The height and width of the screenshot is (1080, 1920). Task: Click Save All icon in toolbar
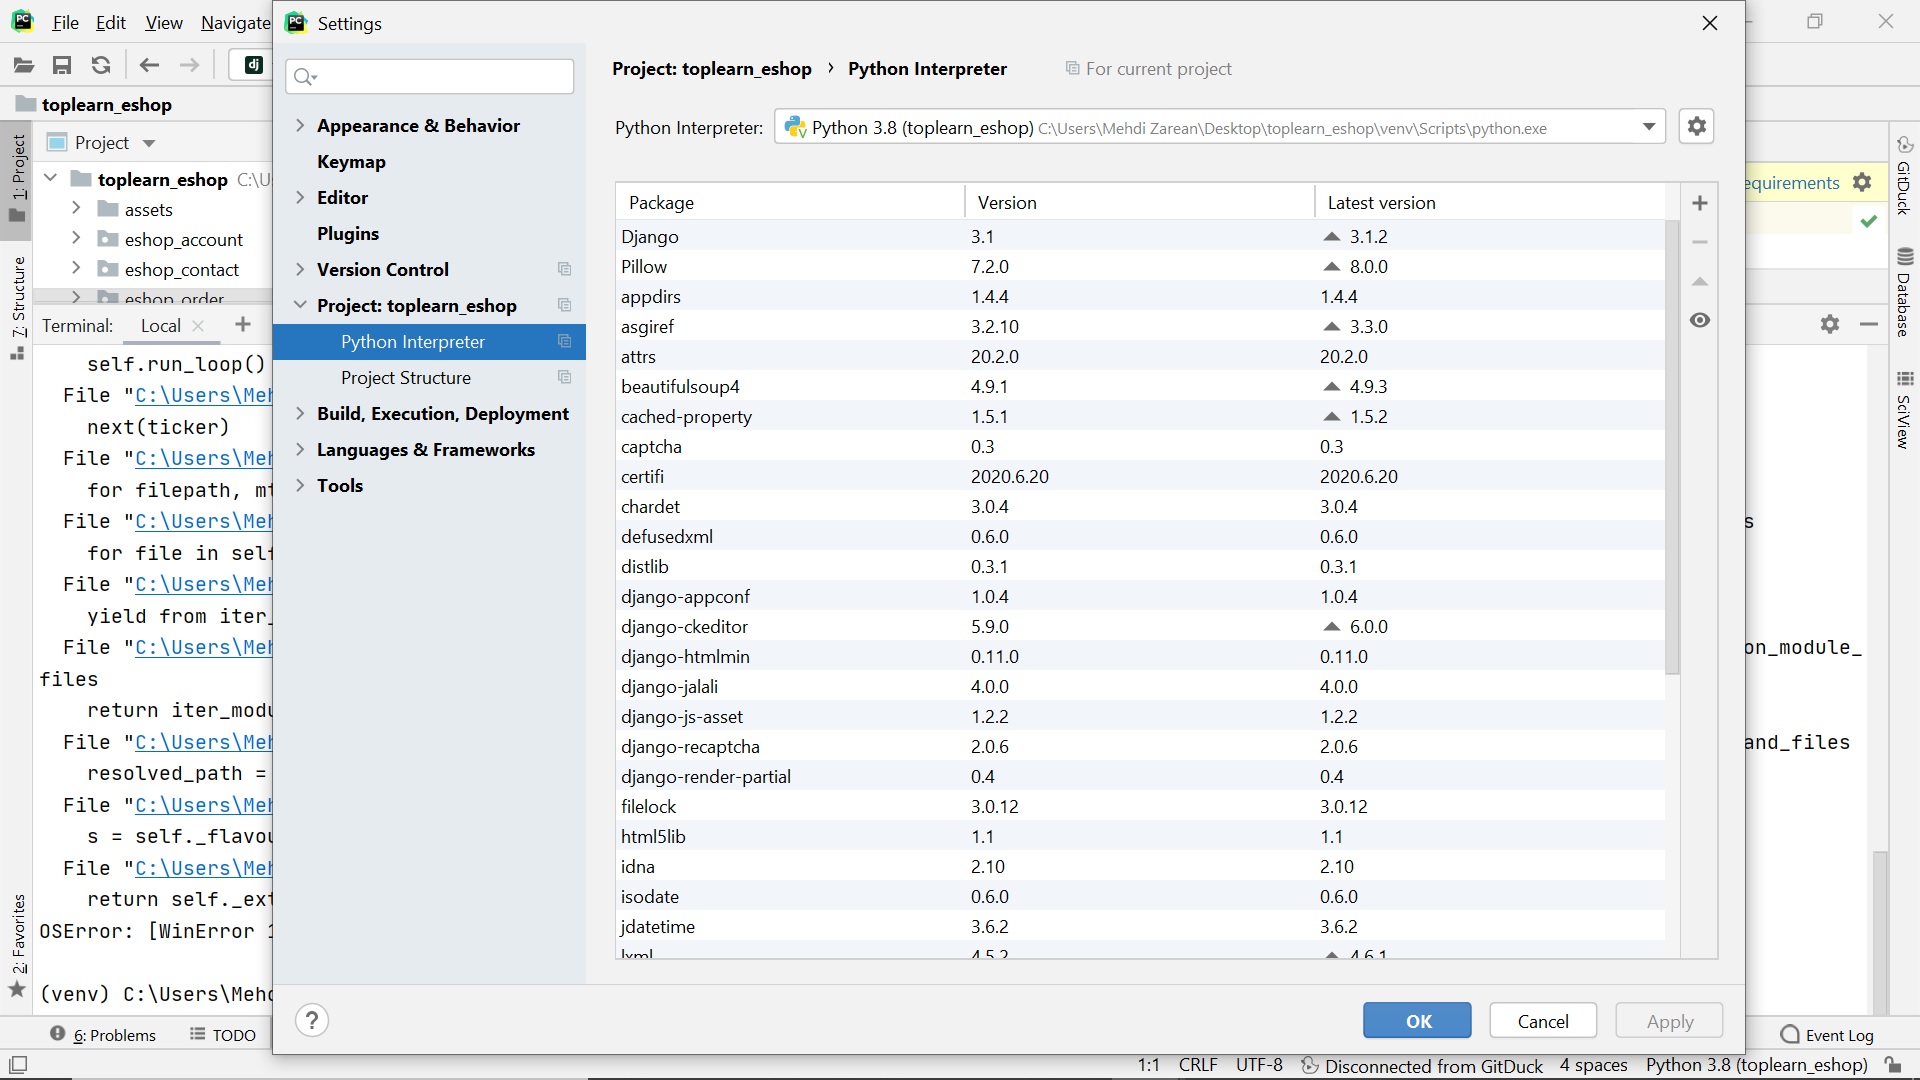tap(62, 66)
